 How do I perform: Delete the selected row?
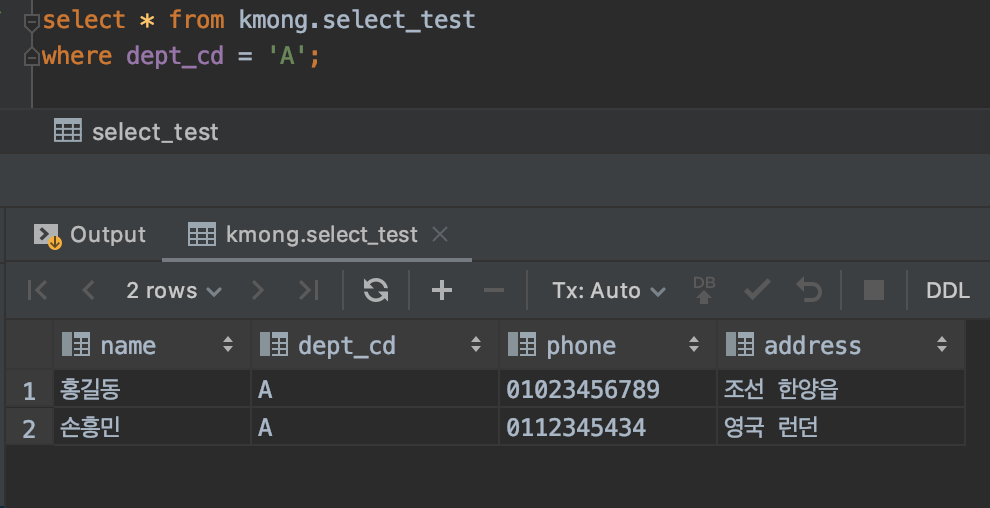coord(493,290)
